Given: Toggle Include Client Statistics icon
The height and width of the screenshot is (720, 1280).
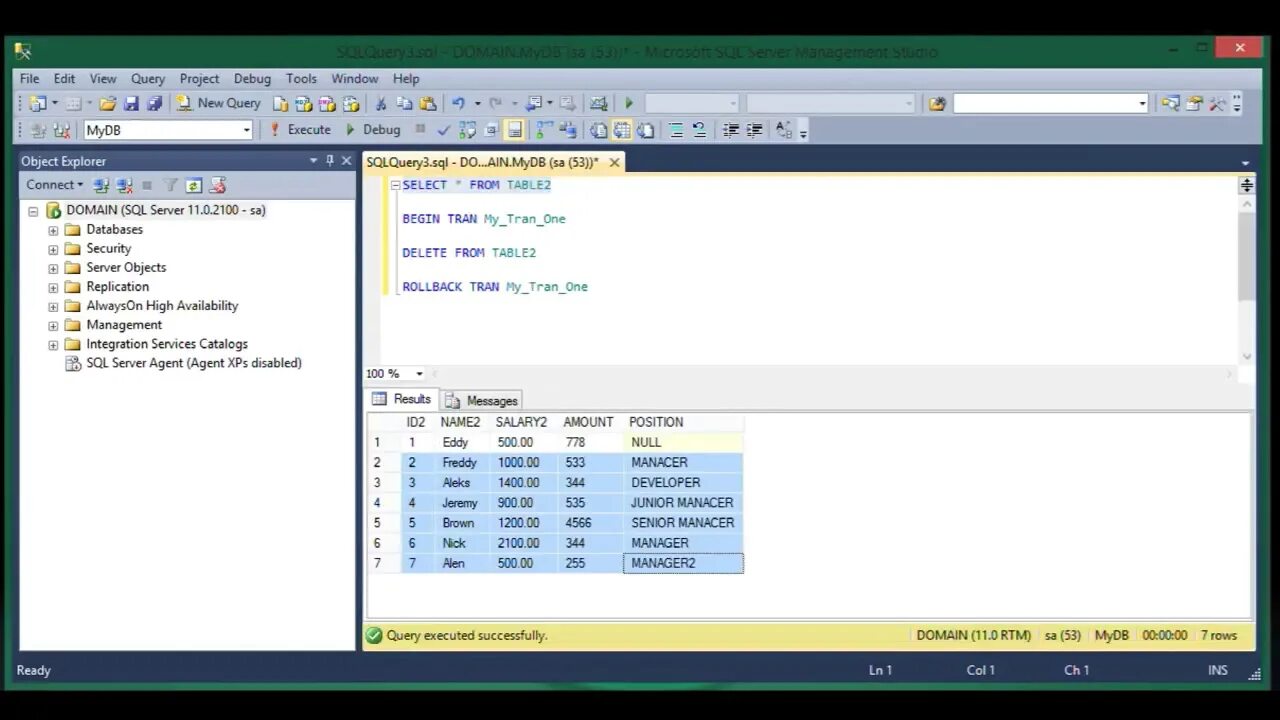Looking at the screenshot, I should tap(567, 130).
